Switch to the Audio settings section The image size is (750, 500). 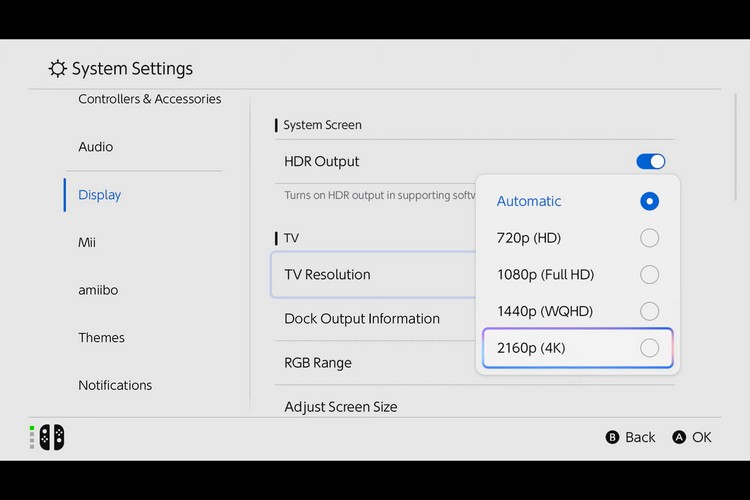pos(96,147)
